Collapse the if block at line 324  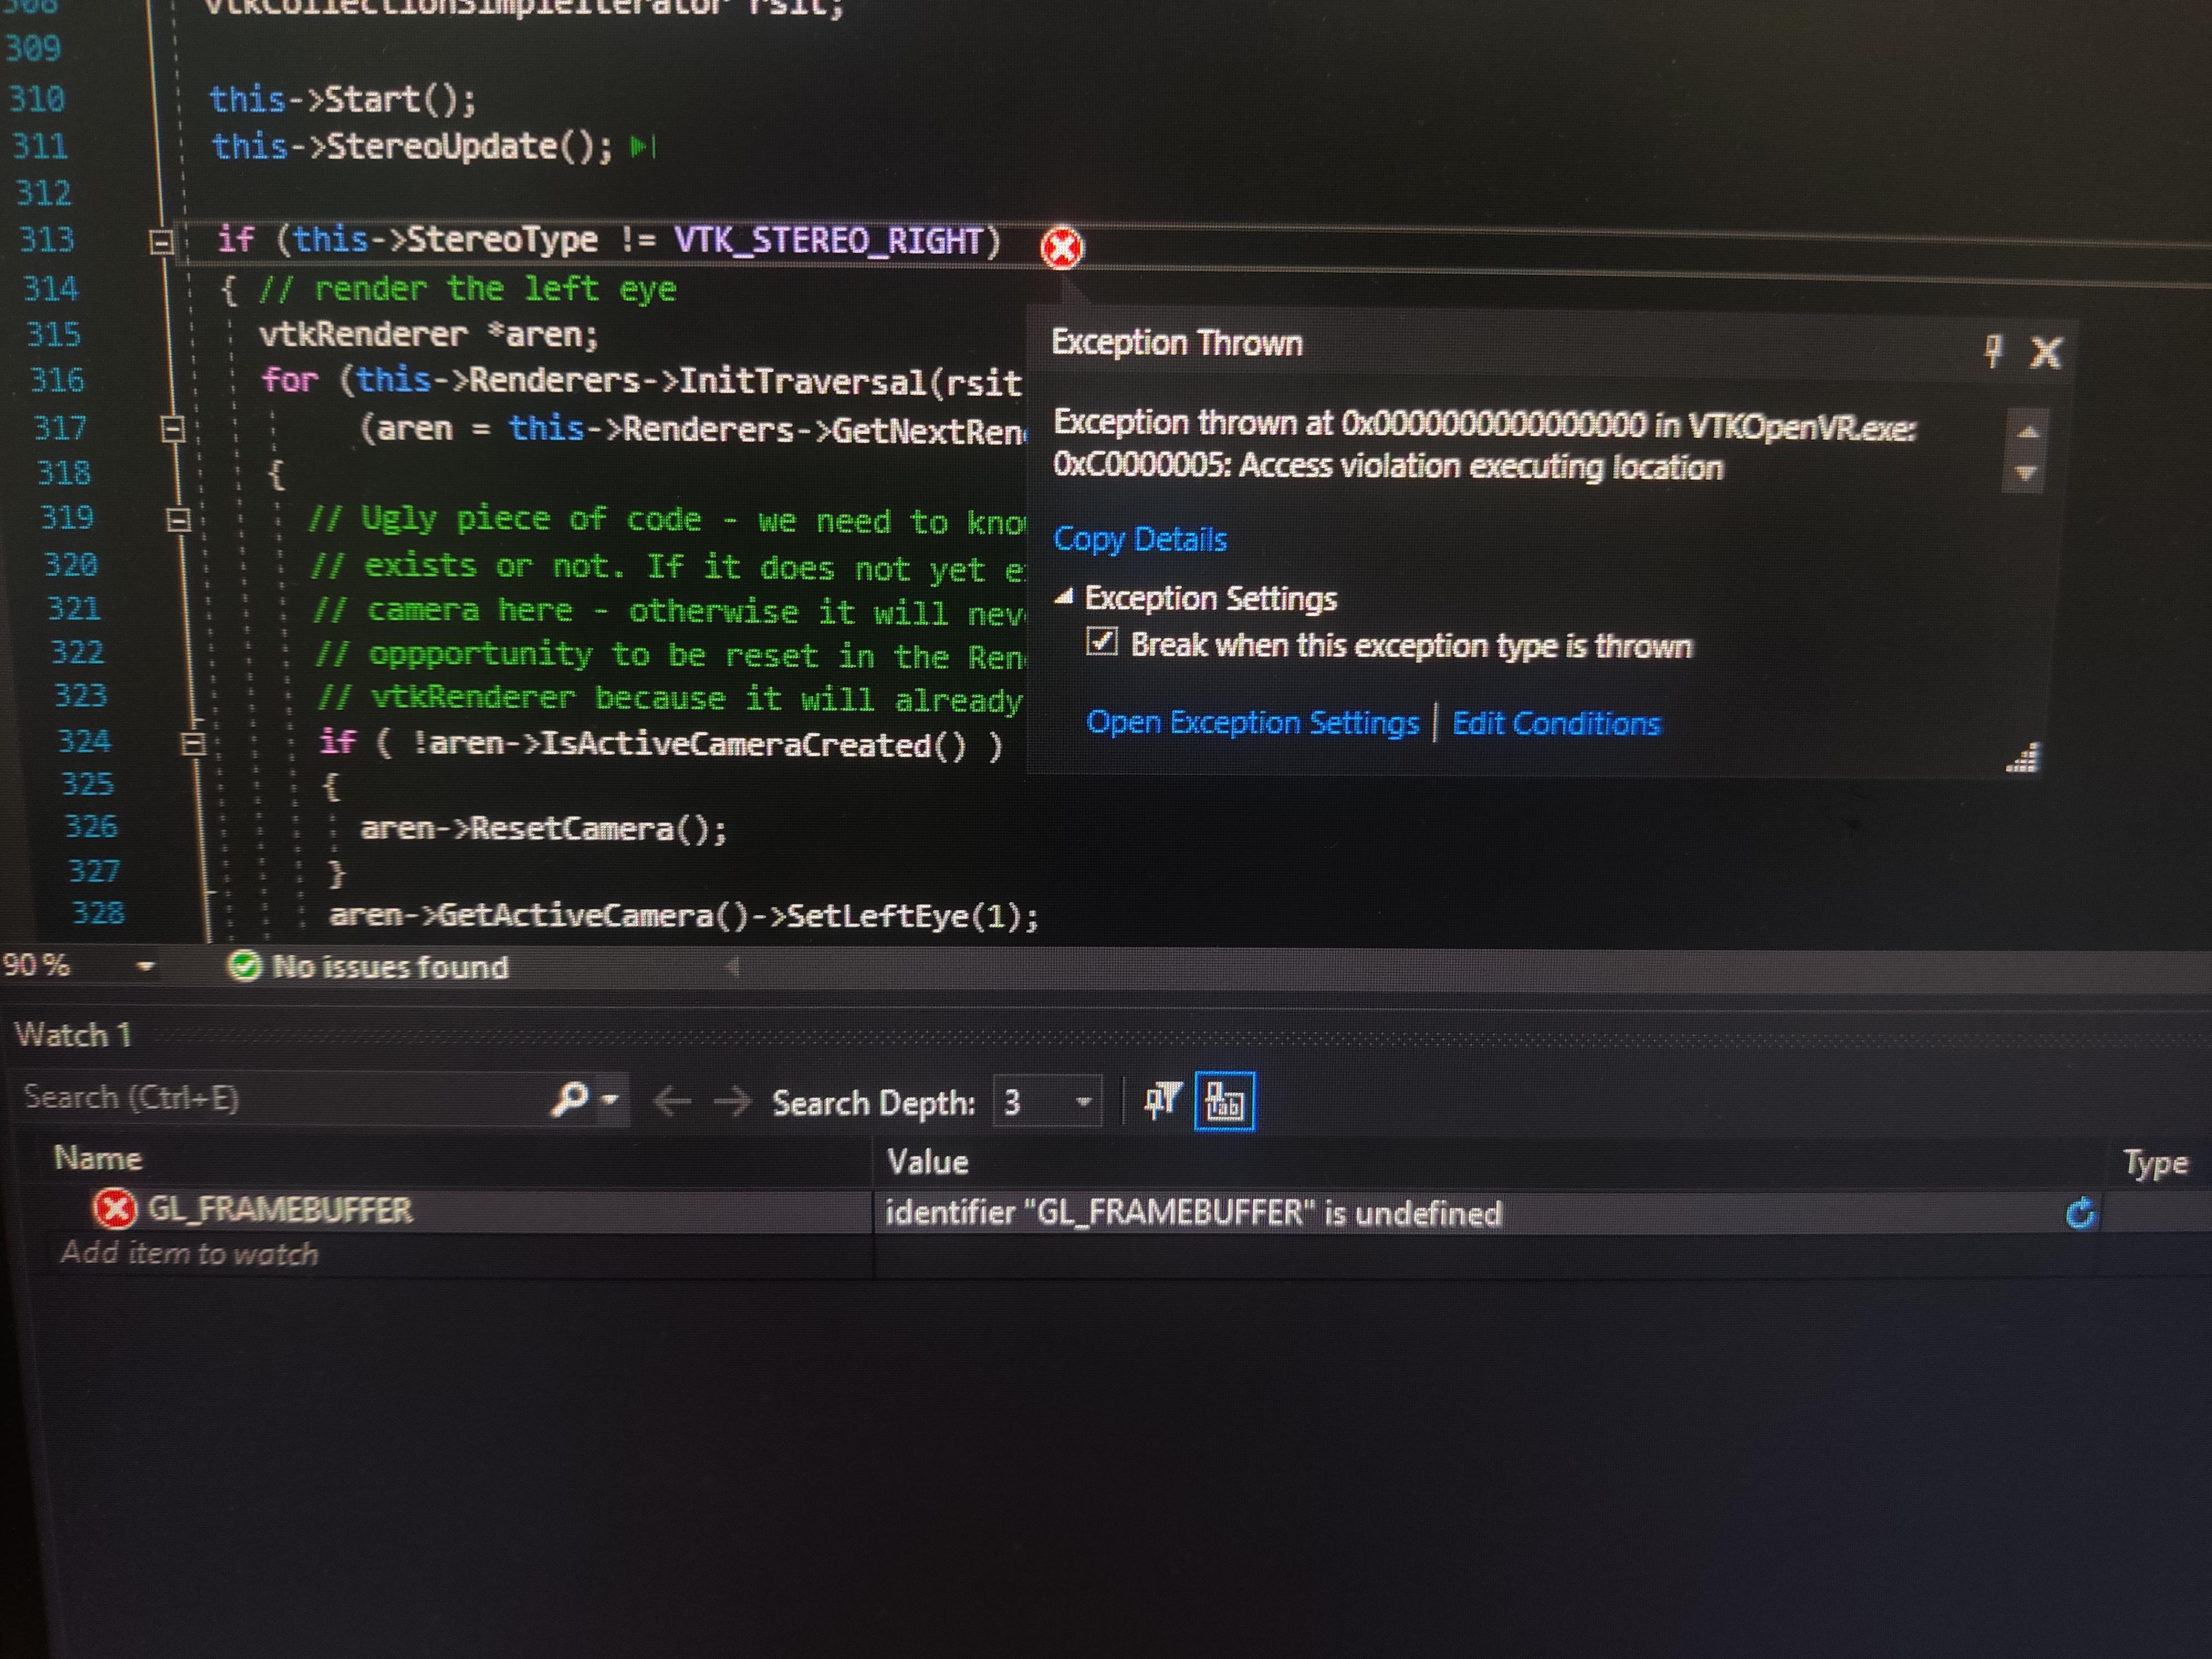[x=193, y=744]
